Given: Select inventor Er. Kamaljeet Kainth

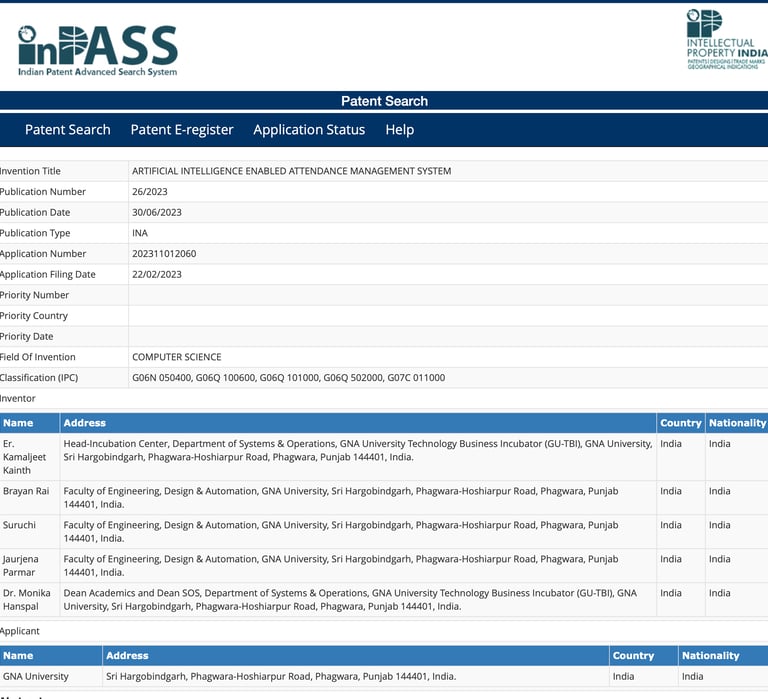Looking at the screenshot, I should point(24,457).
